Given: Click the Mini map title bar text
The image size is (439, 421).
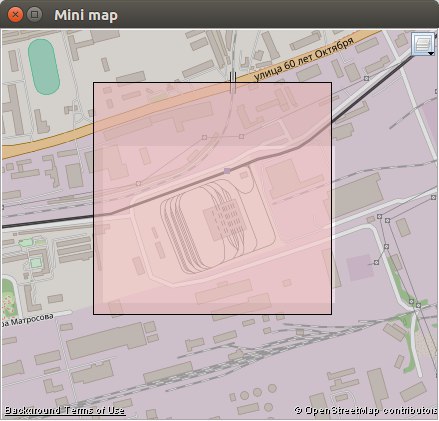Looking at the screenshot, I should [86, 15].
